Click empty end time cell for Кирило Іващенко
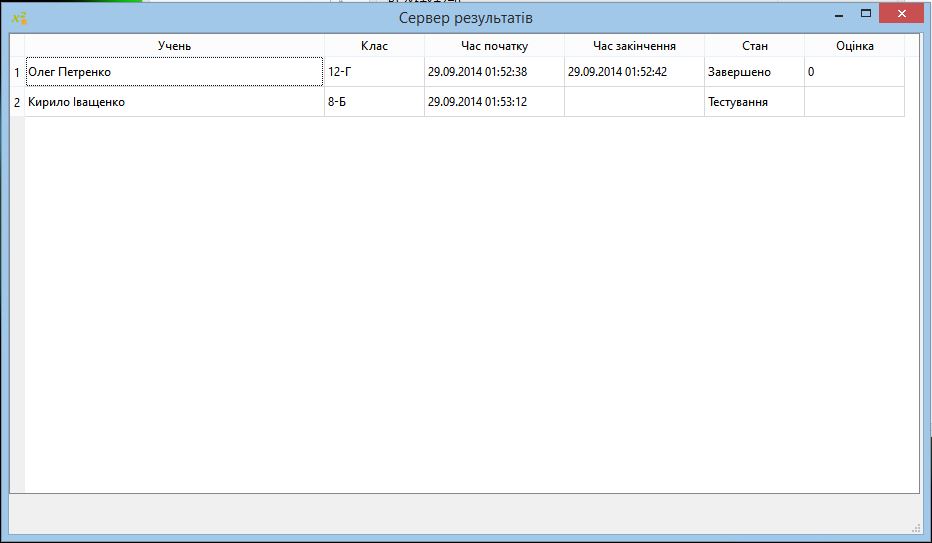Screen dimensions: 932x543 point(634,102)
